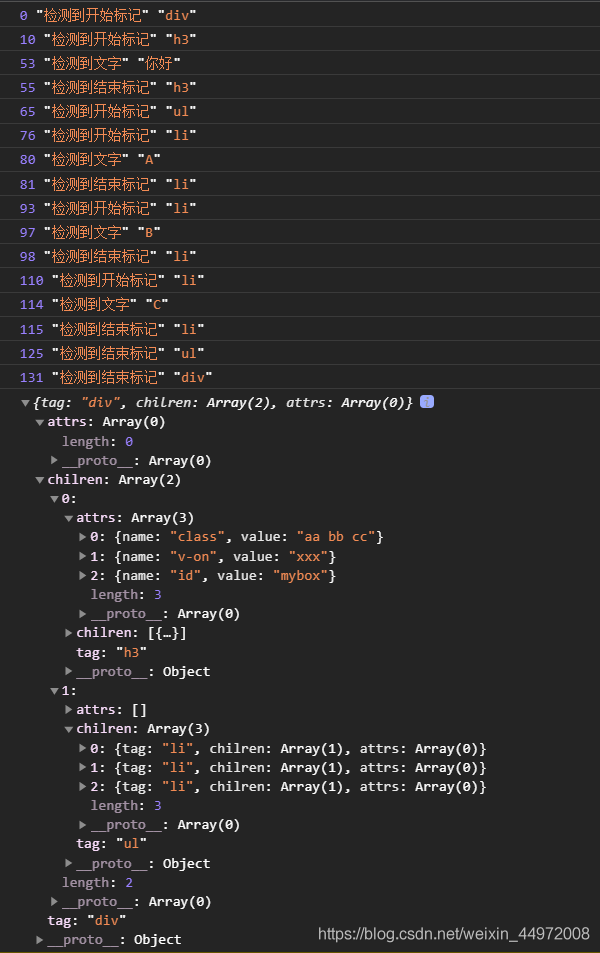
Task: Select log row 115 with "li" end tag
Action: pos(300,329)
